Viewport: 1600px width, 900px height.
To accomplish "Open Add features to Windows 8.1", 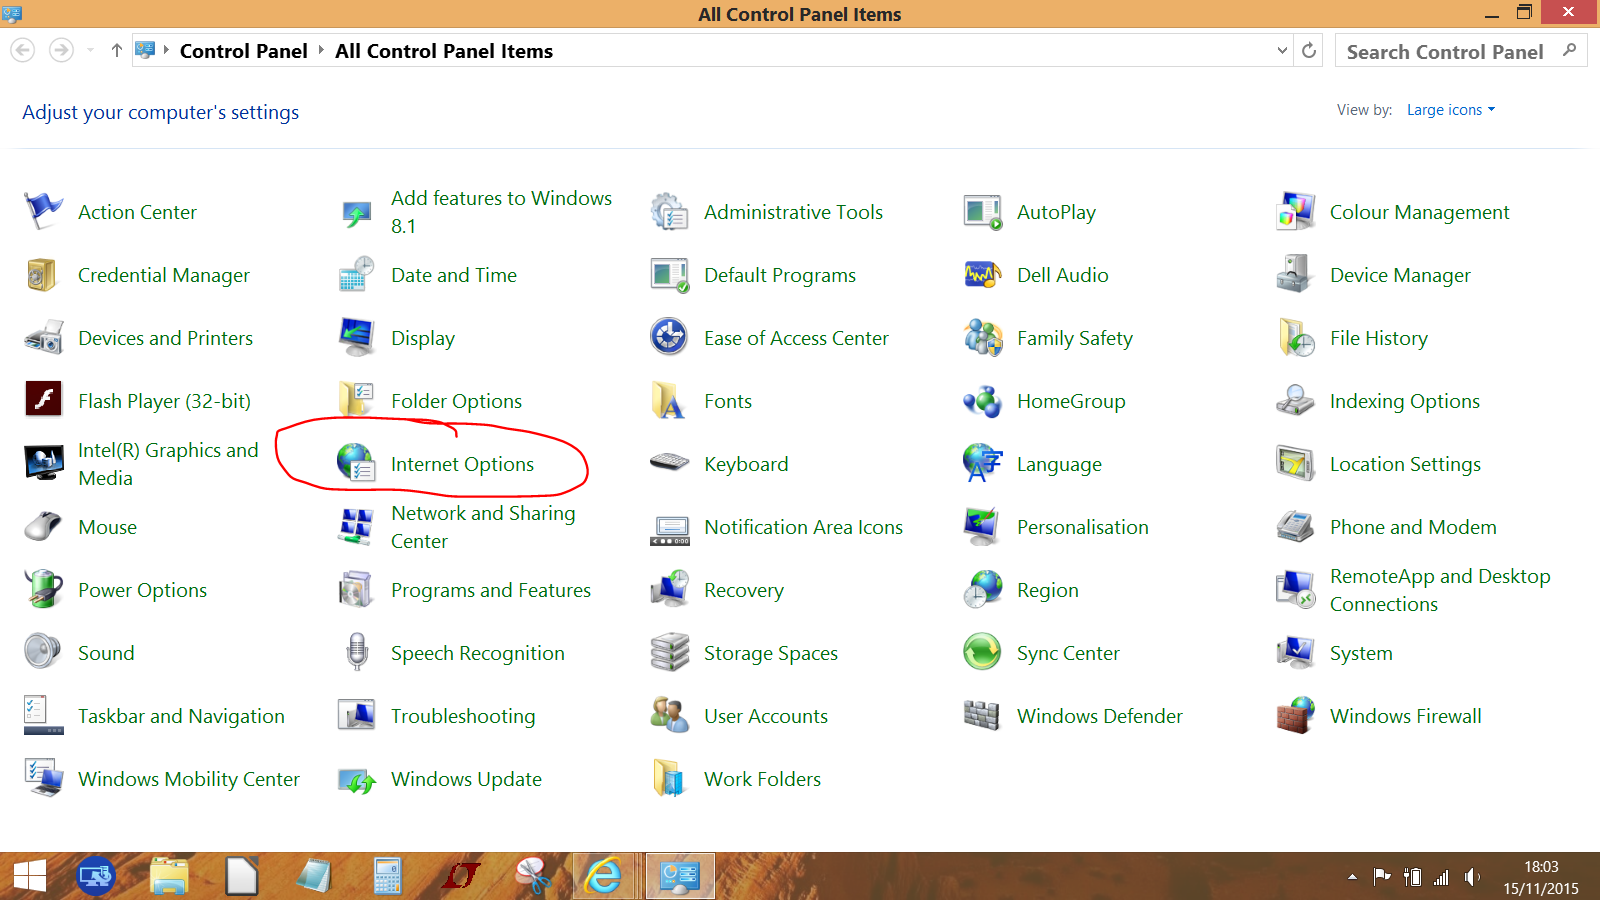I will (501, 212).
